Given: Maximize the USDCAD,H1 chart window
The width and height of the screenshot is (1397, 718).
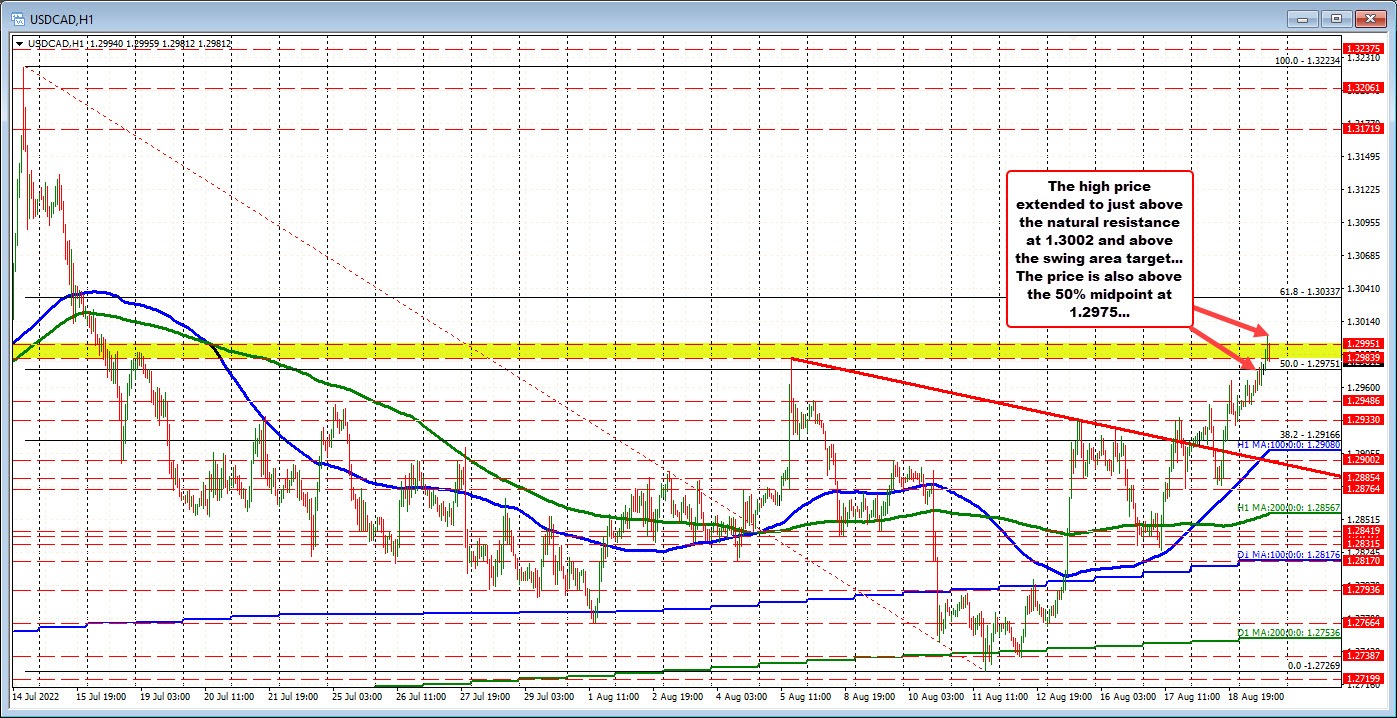Looking at the screenshot, I should (x=1336, y=18).
